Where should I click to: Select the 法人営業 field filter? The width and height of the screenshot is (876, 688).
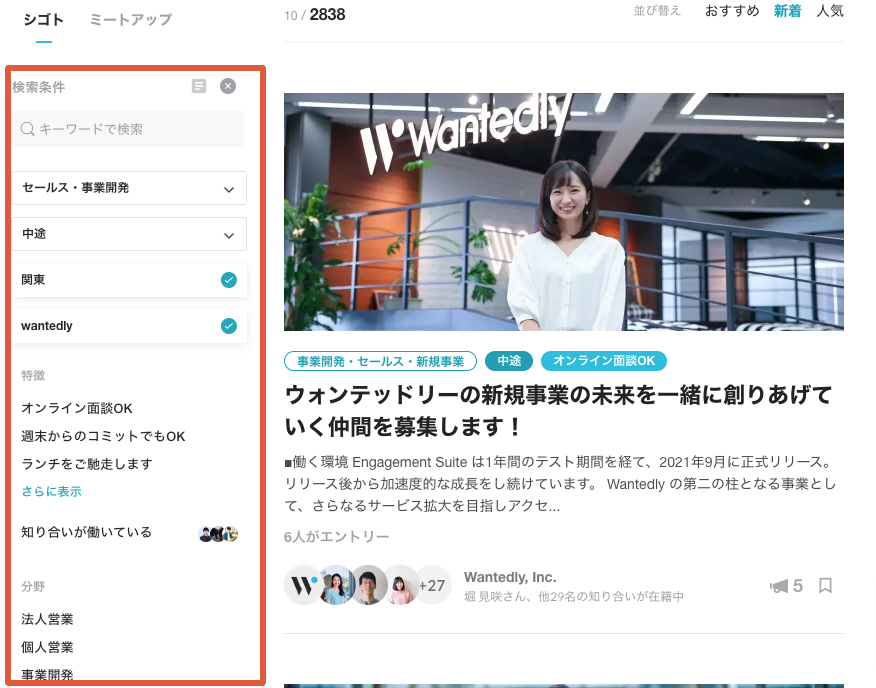(x=47, y=619)
